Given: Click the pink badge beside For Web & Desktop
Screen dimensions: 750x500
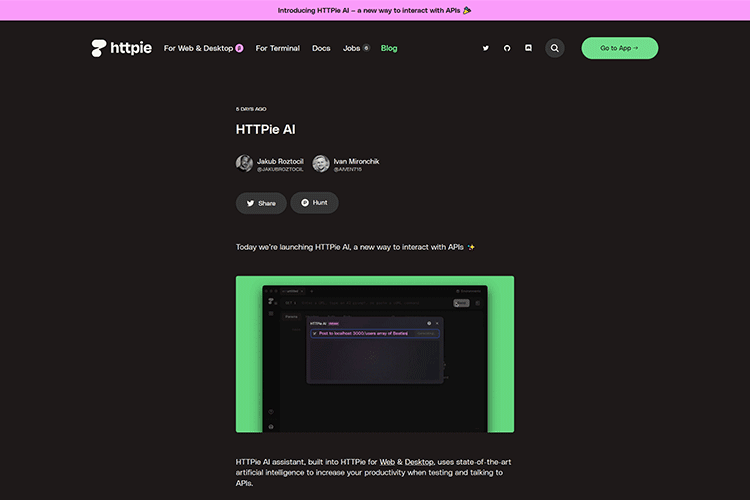Looking at the screenshot, I should pos(239,48).
